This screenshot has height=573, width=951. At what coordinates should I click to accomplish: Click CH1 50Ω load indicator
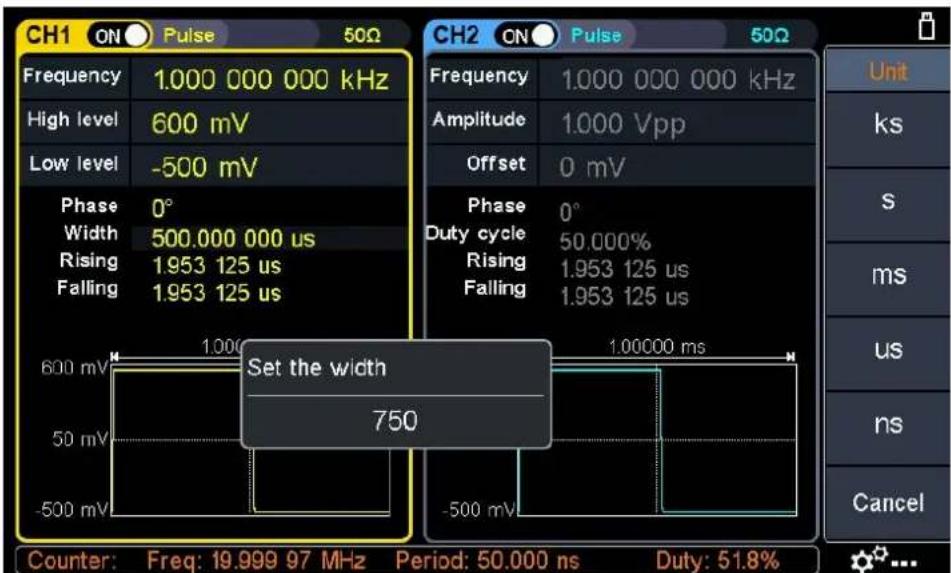[x=362, y=36]
